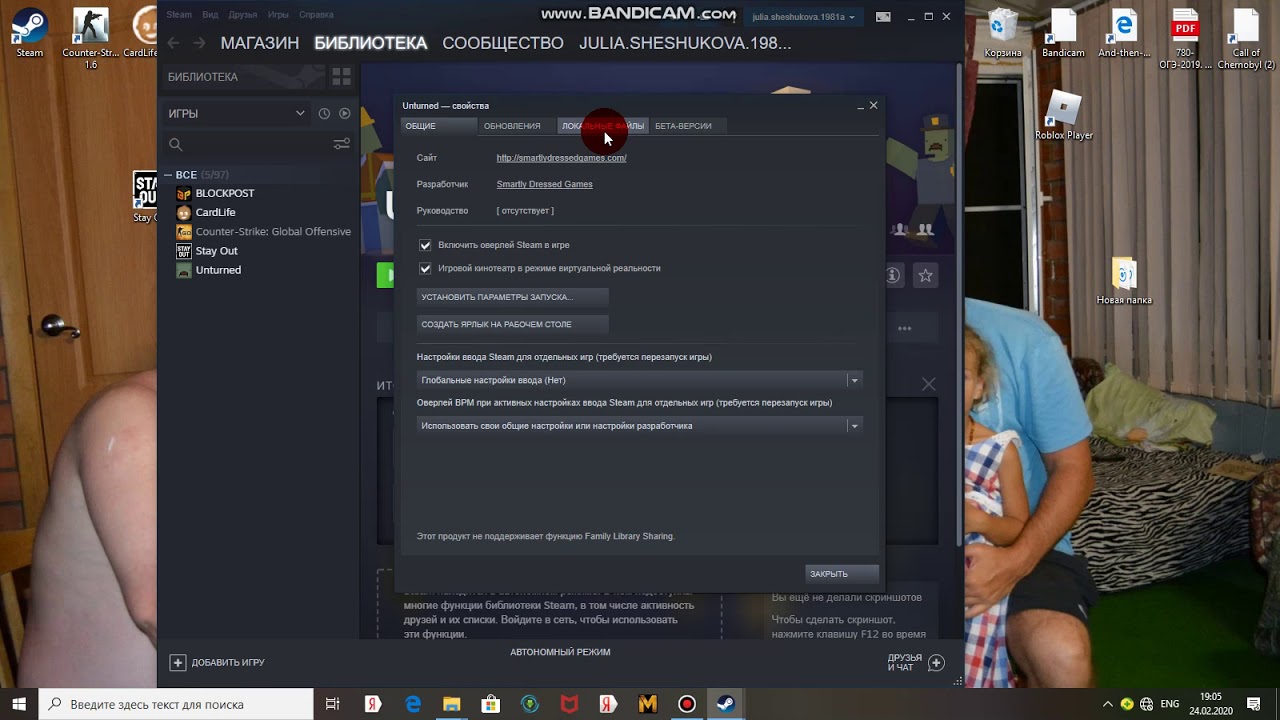The height and width of the screenshot is (720, 1280).
Task: Click the favorite star icon on game page
Action: (926, 275)
